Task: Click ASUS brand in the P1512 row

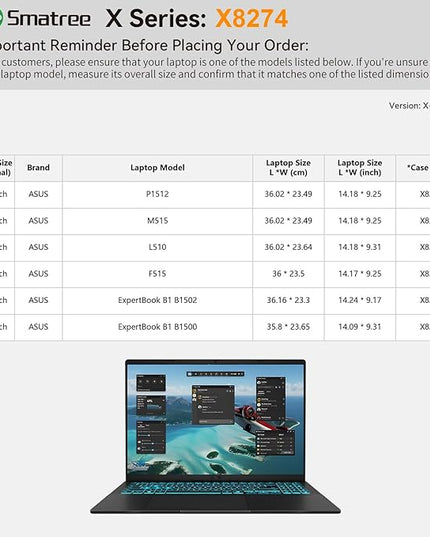Action: pyautogui.click(x=38, y=194)
